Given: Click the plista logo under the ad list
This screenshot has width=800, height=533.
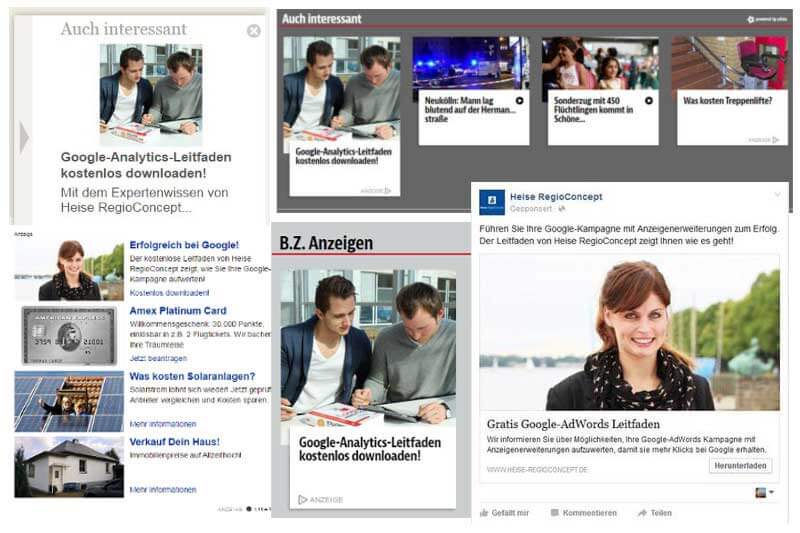Looking at the screenshot, I should click(x=258, y=509).
